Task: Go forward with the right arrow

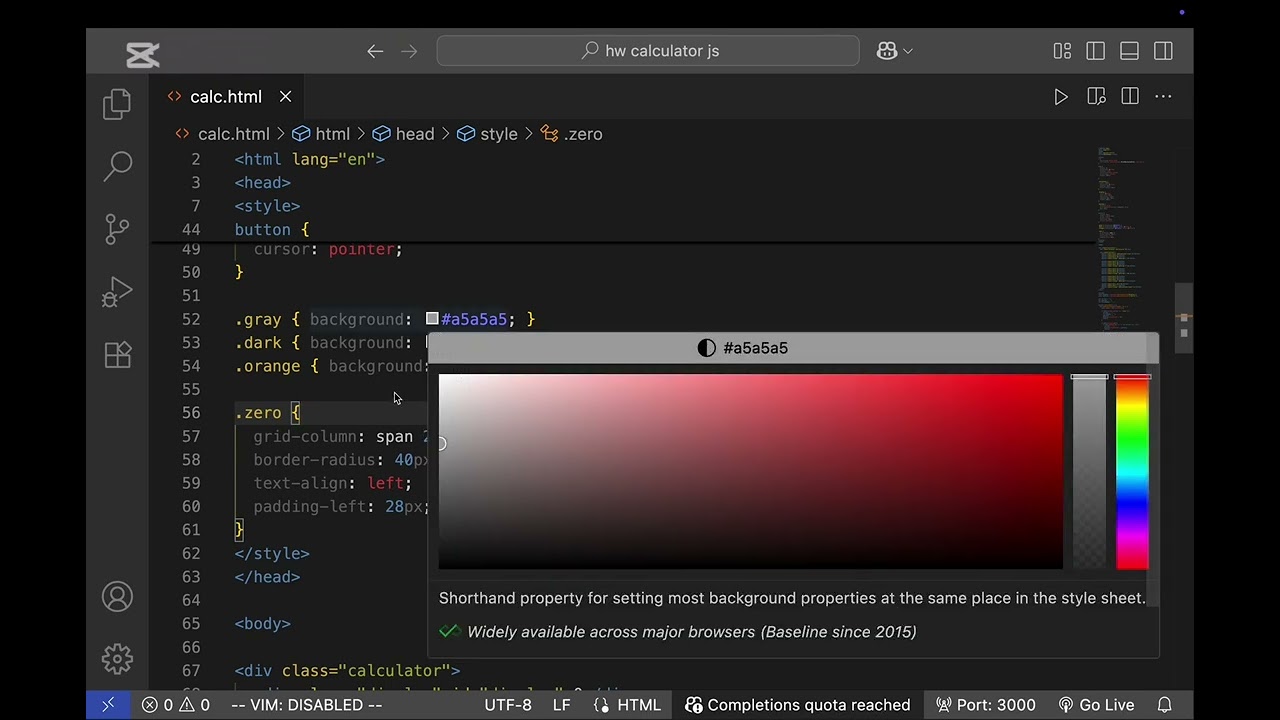Action: tap(409, 51)
